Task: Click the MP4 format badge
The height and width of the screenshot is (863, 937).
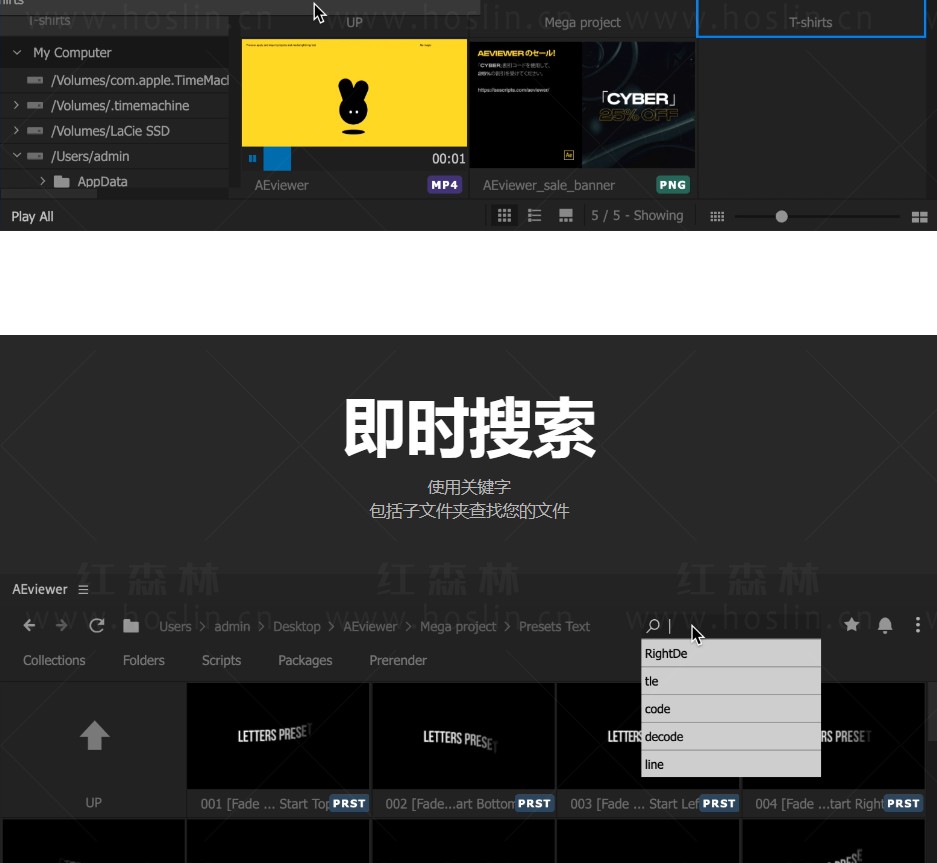Action: pos(445,185)
